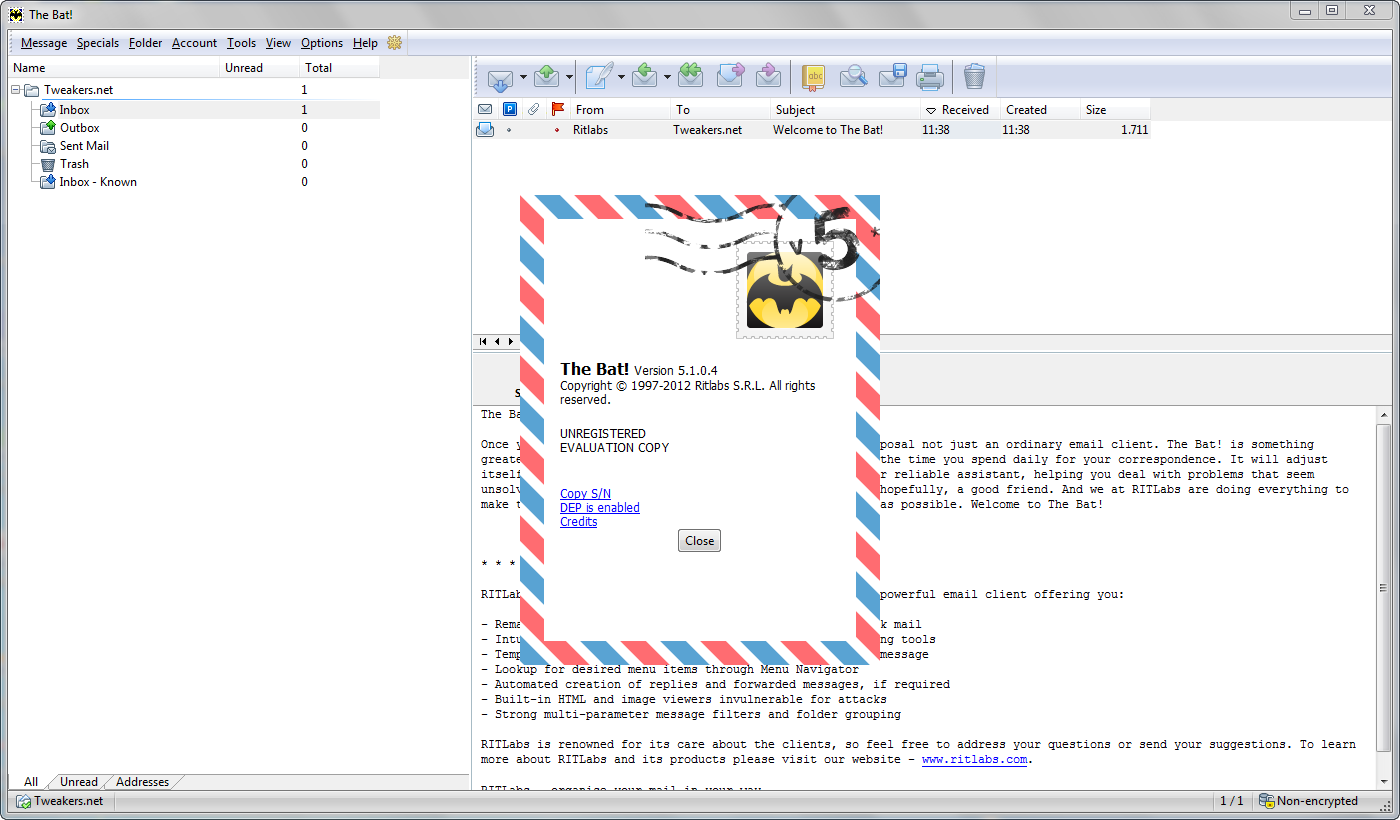This screenshot has height=820, width=1400.
Task: Click the paperclip attachment column header
Action: (534, 110)
